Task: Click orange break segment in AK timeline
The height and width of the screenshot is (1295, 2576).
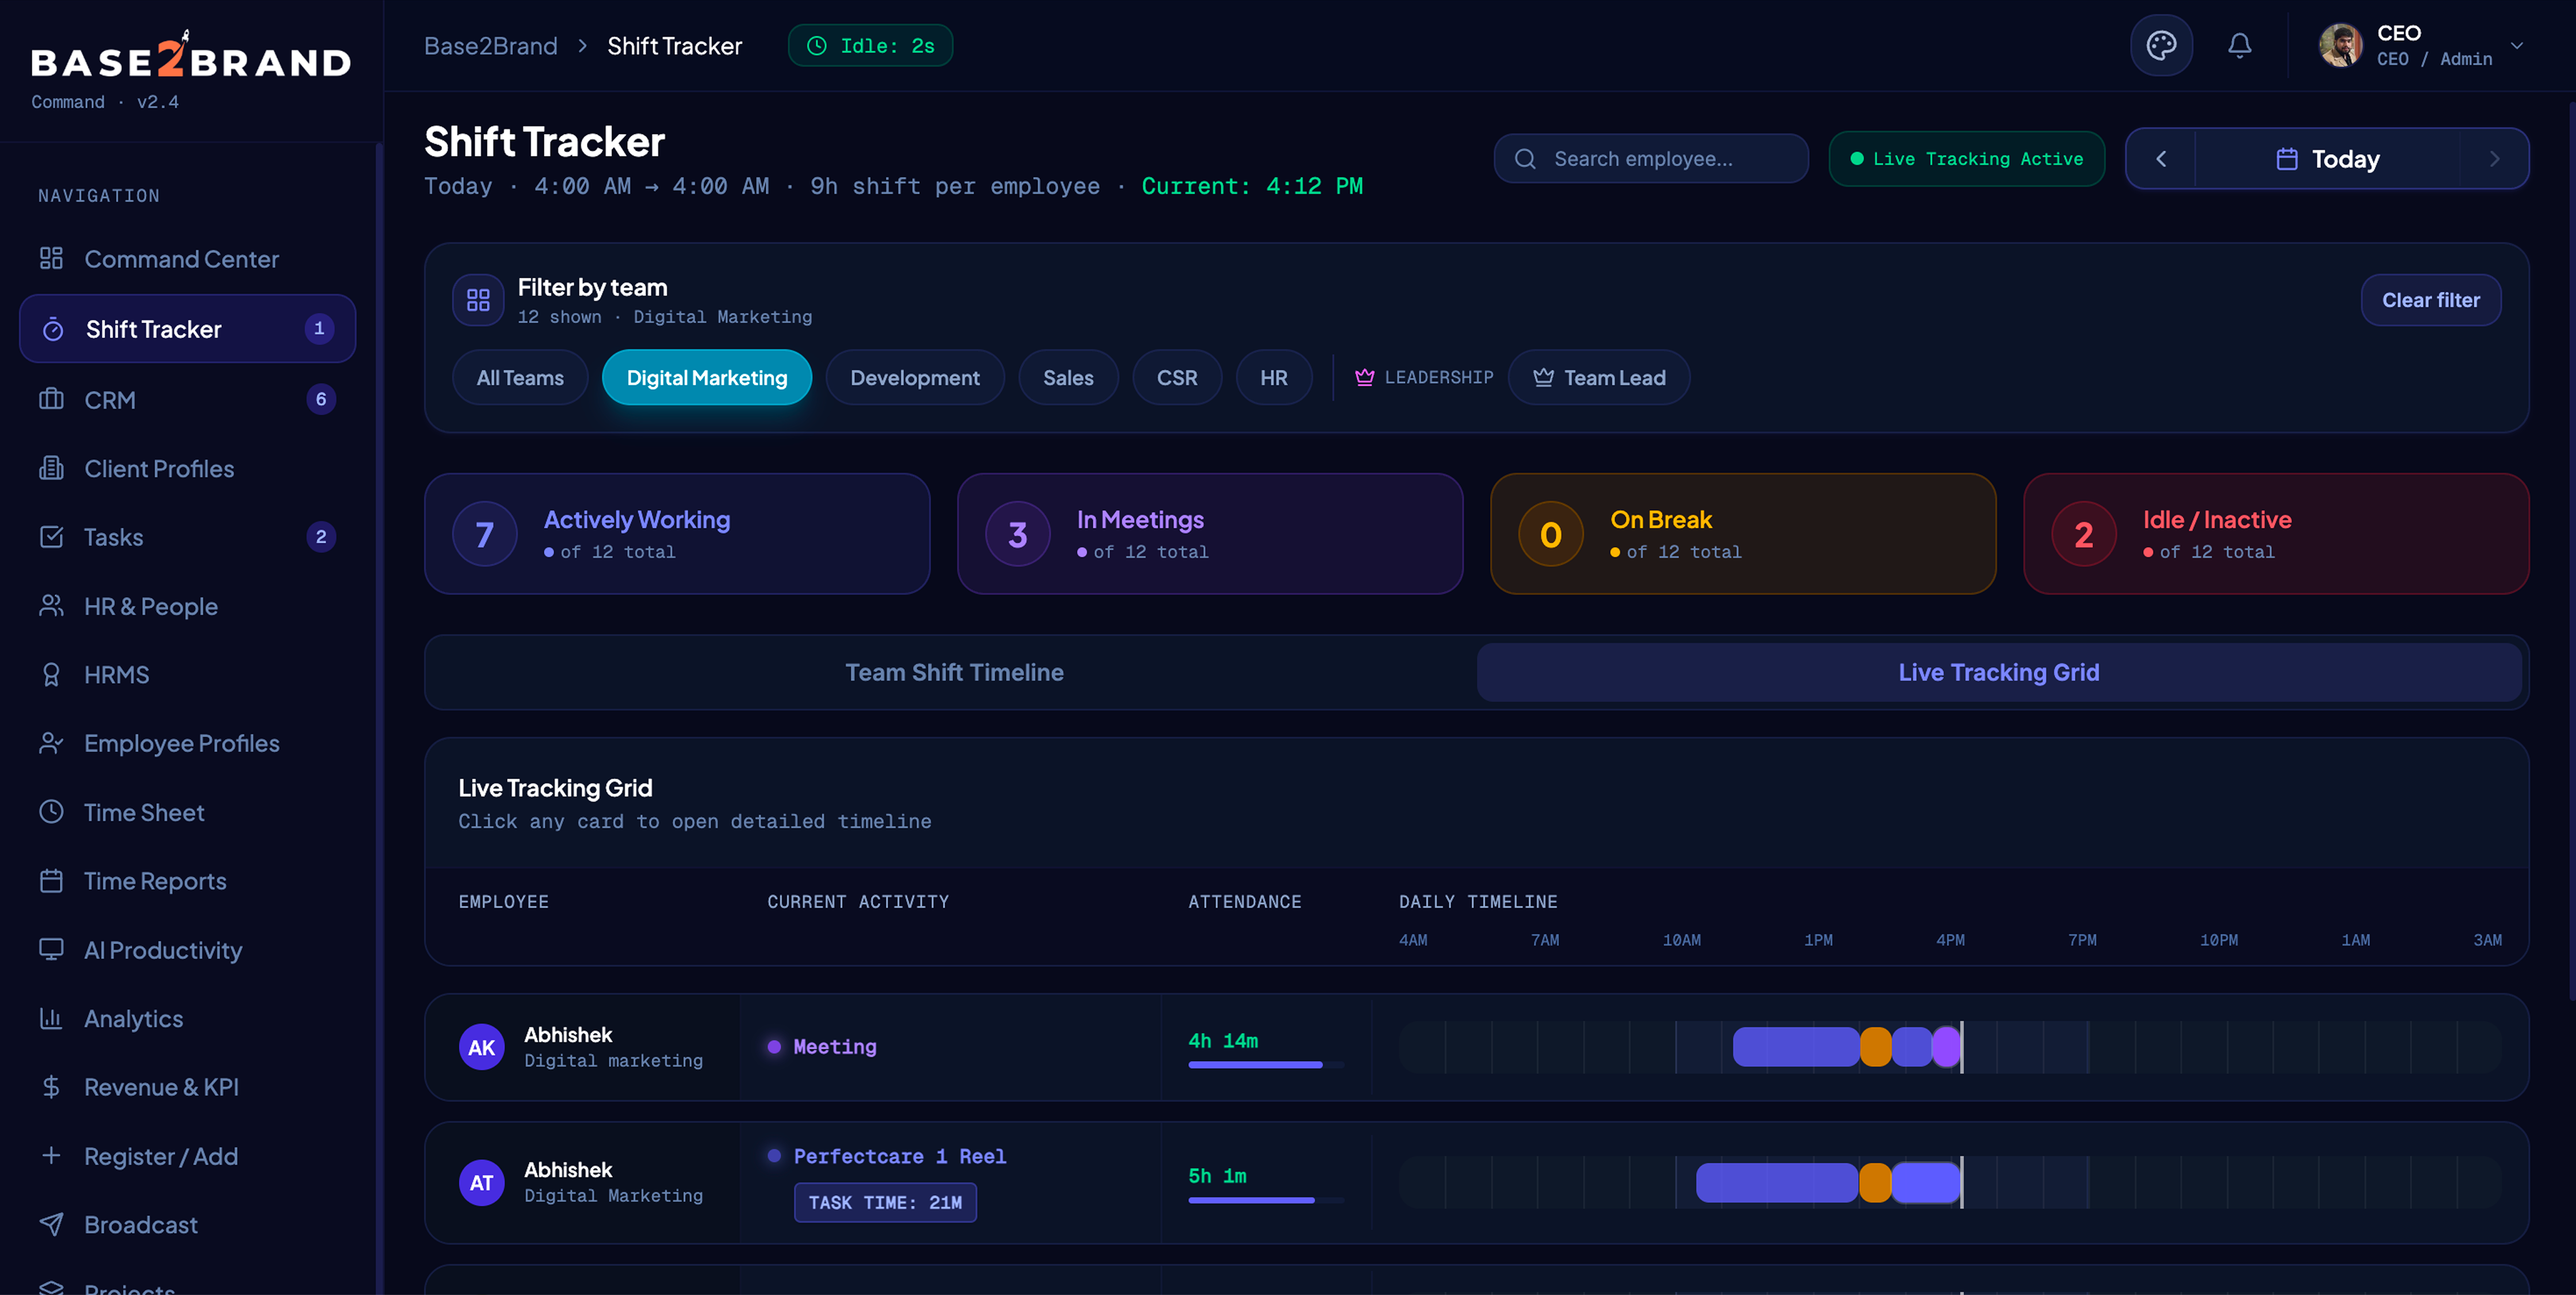Action: (1876, 1047)
